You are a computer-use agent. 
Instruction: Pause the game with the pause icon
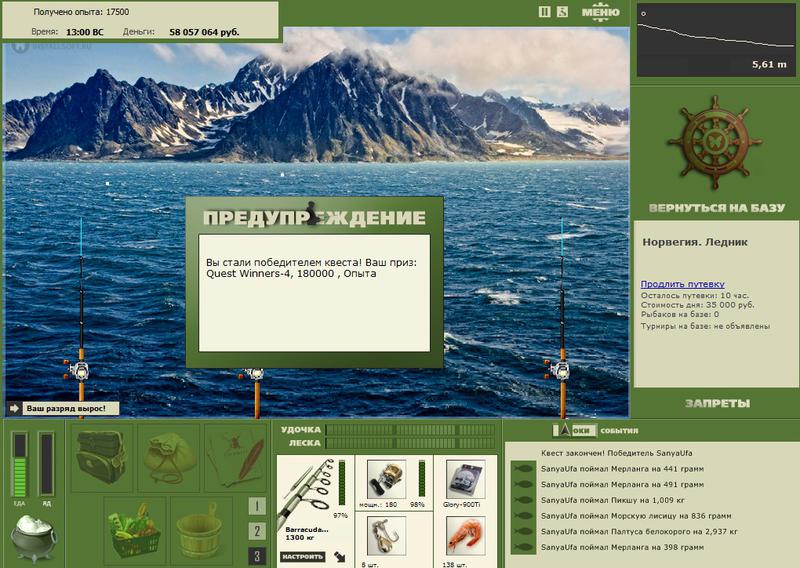coord(544,12)
